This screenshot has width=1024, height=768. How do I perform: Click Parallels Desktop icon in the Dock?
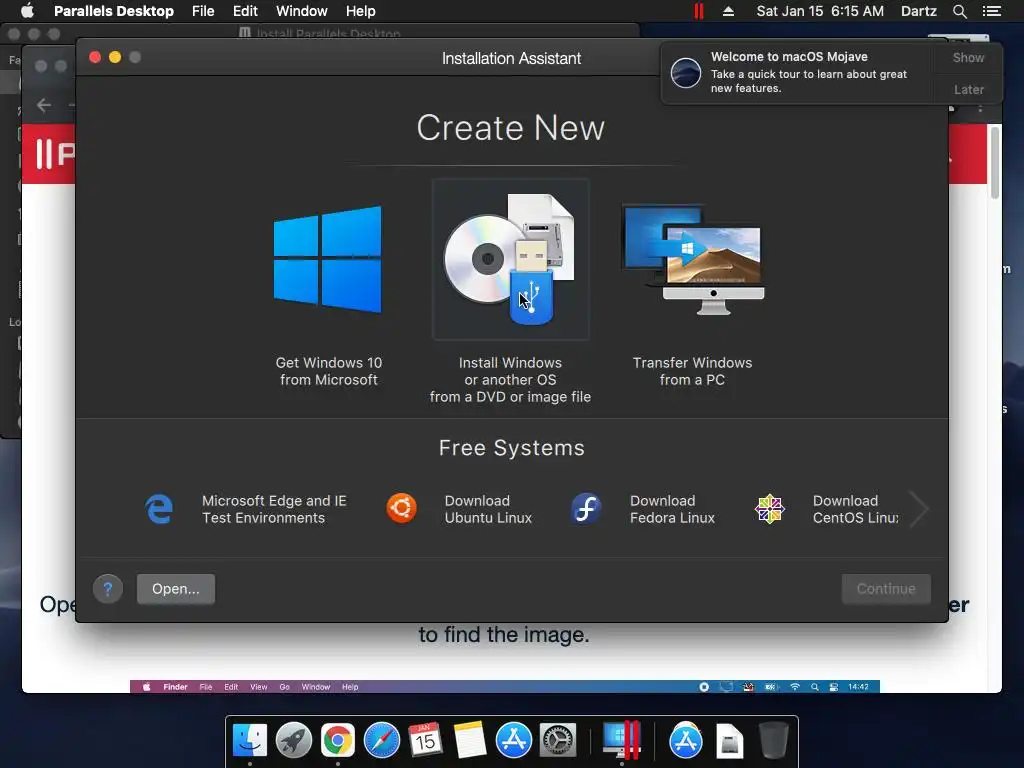point(622,740)
